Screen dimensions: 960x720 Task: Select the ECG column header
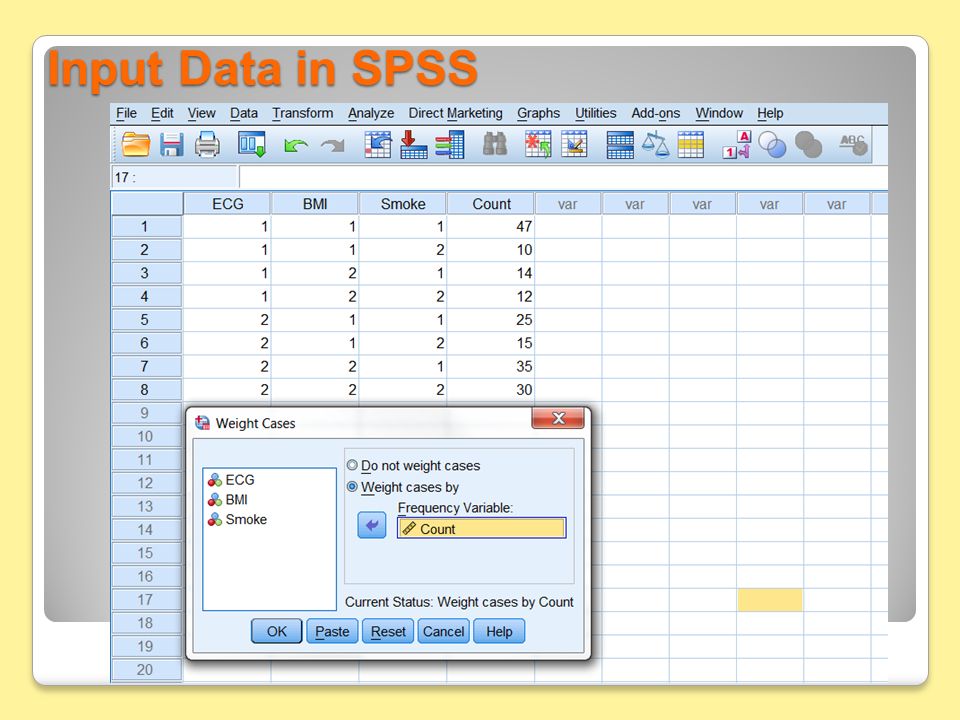(x=227, y=204)
